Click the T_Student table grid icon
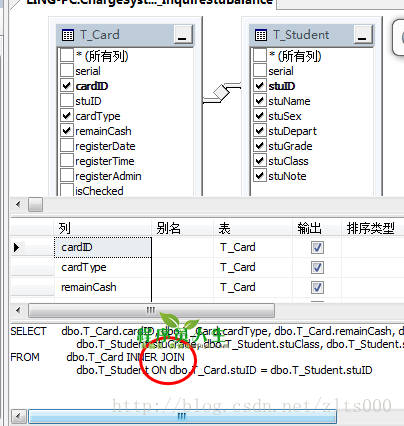Viewport: 404px width, 426px height. point(261,35)
